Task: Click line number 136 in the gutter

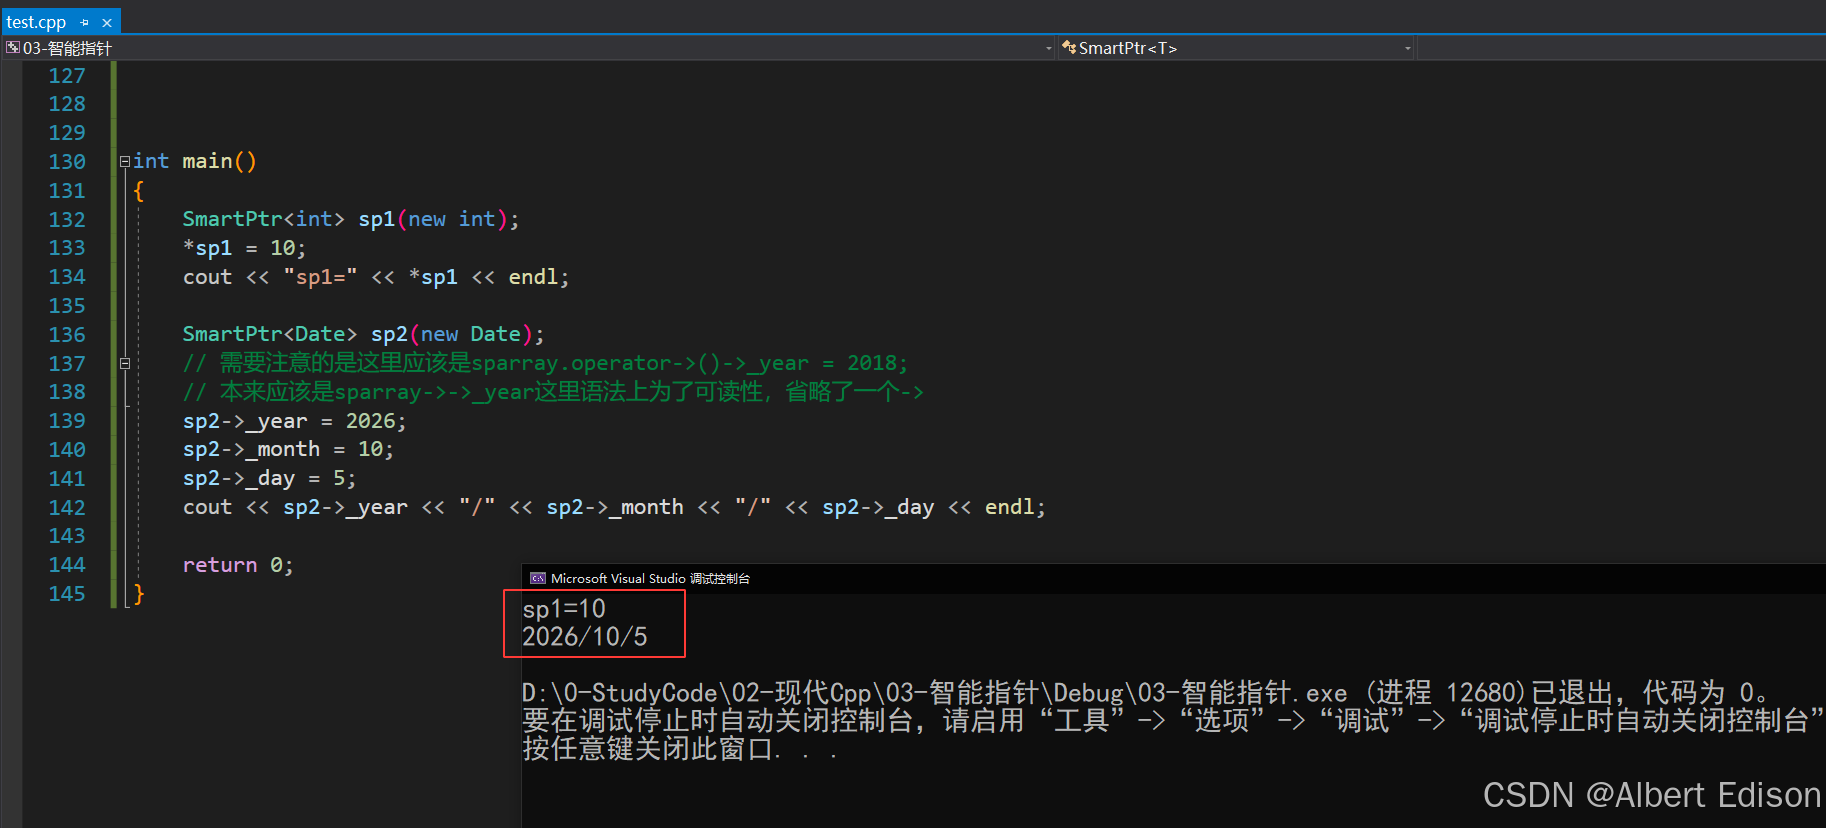Action: [67, 334]
